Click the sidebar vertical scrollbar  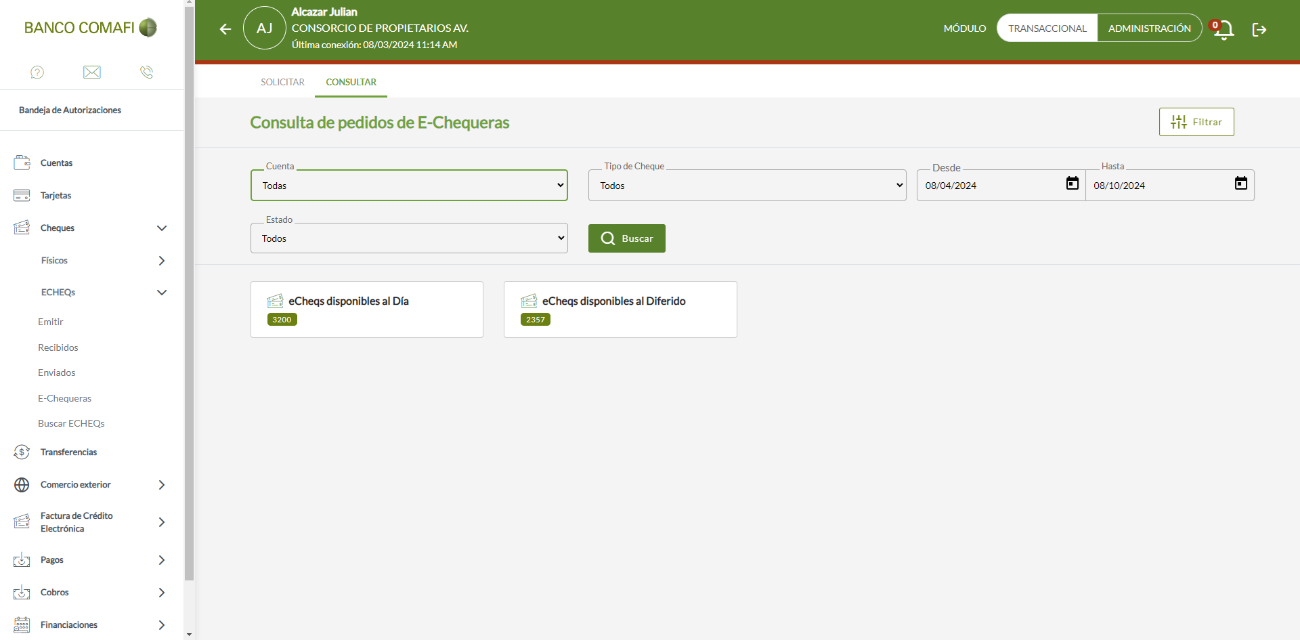(x=189, y=290)
